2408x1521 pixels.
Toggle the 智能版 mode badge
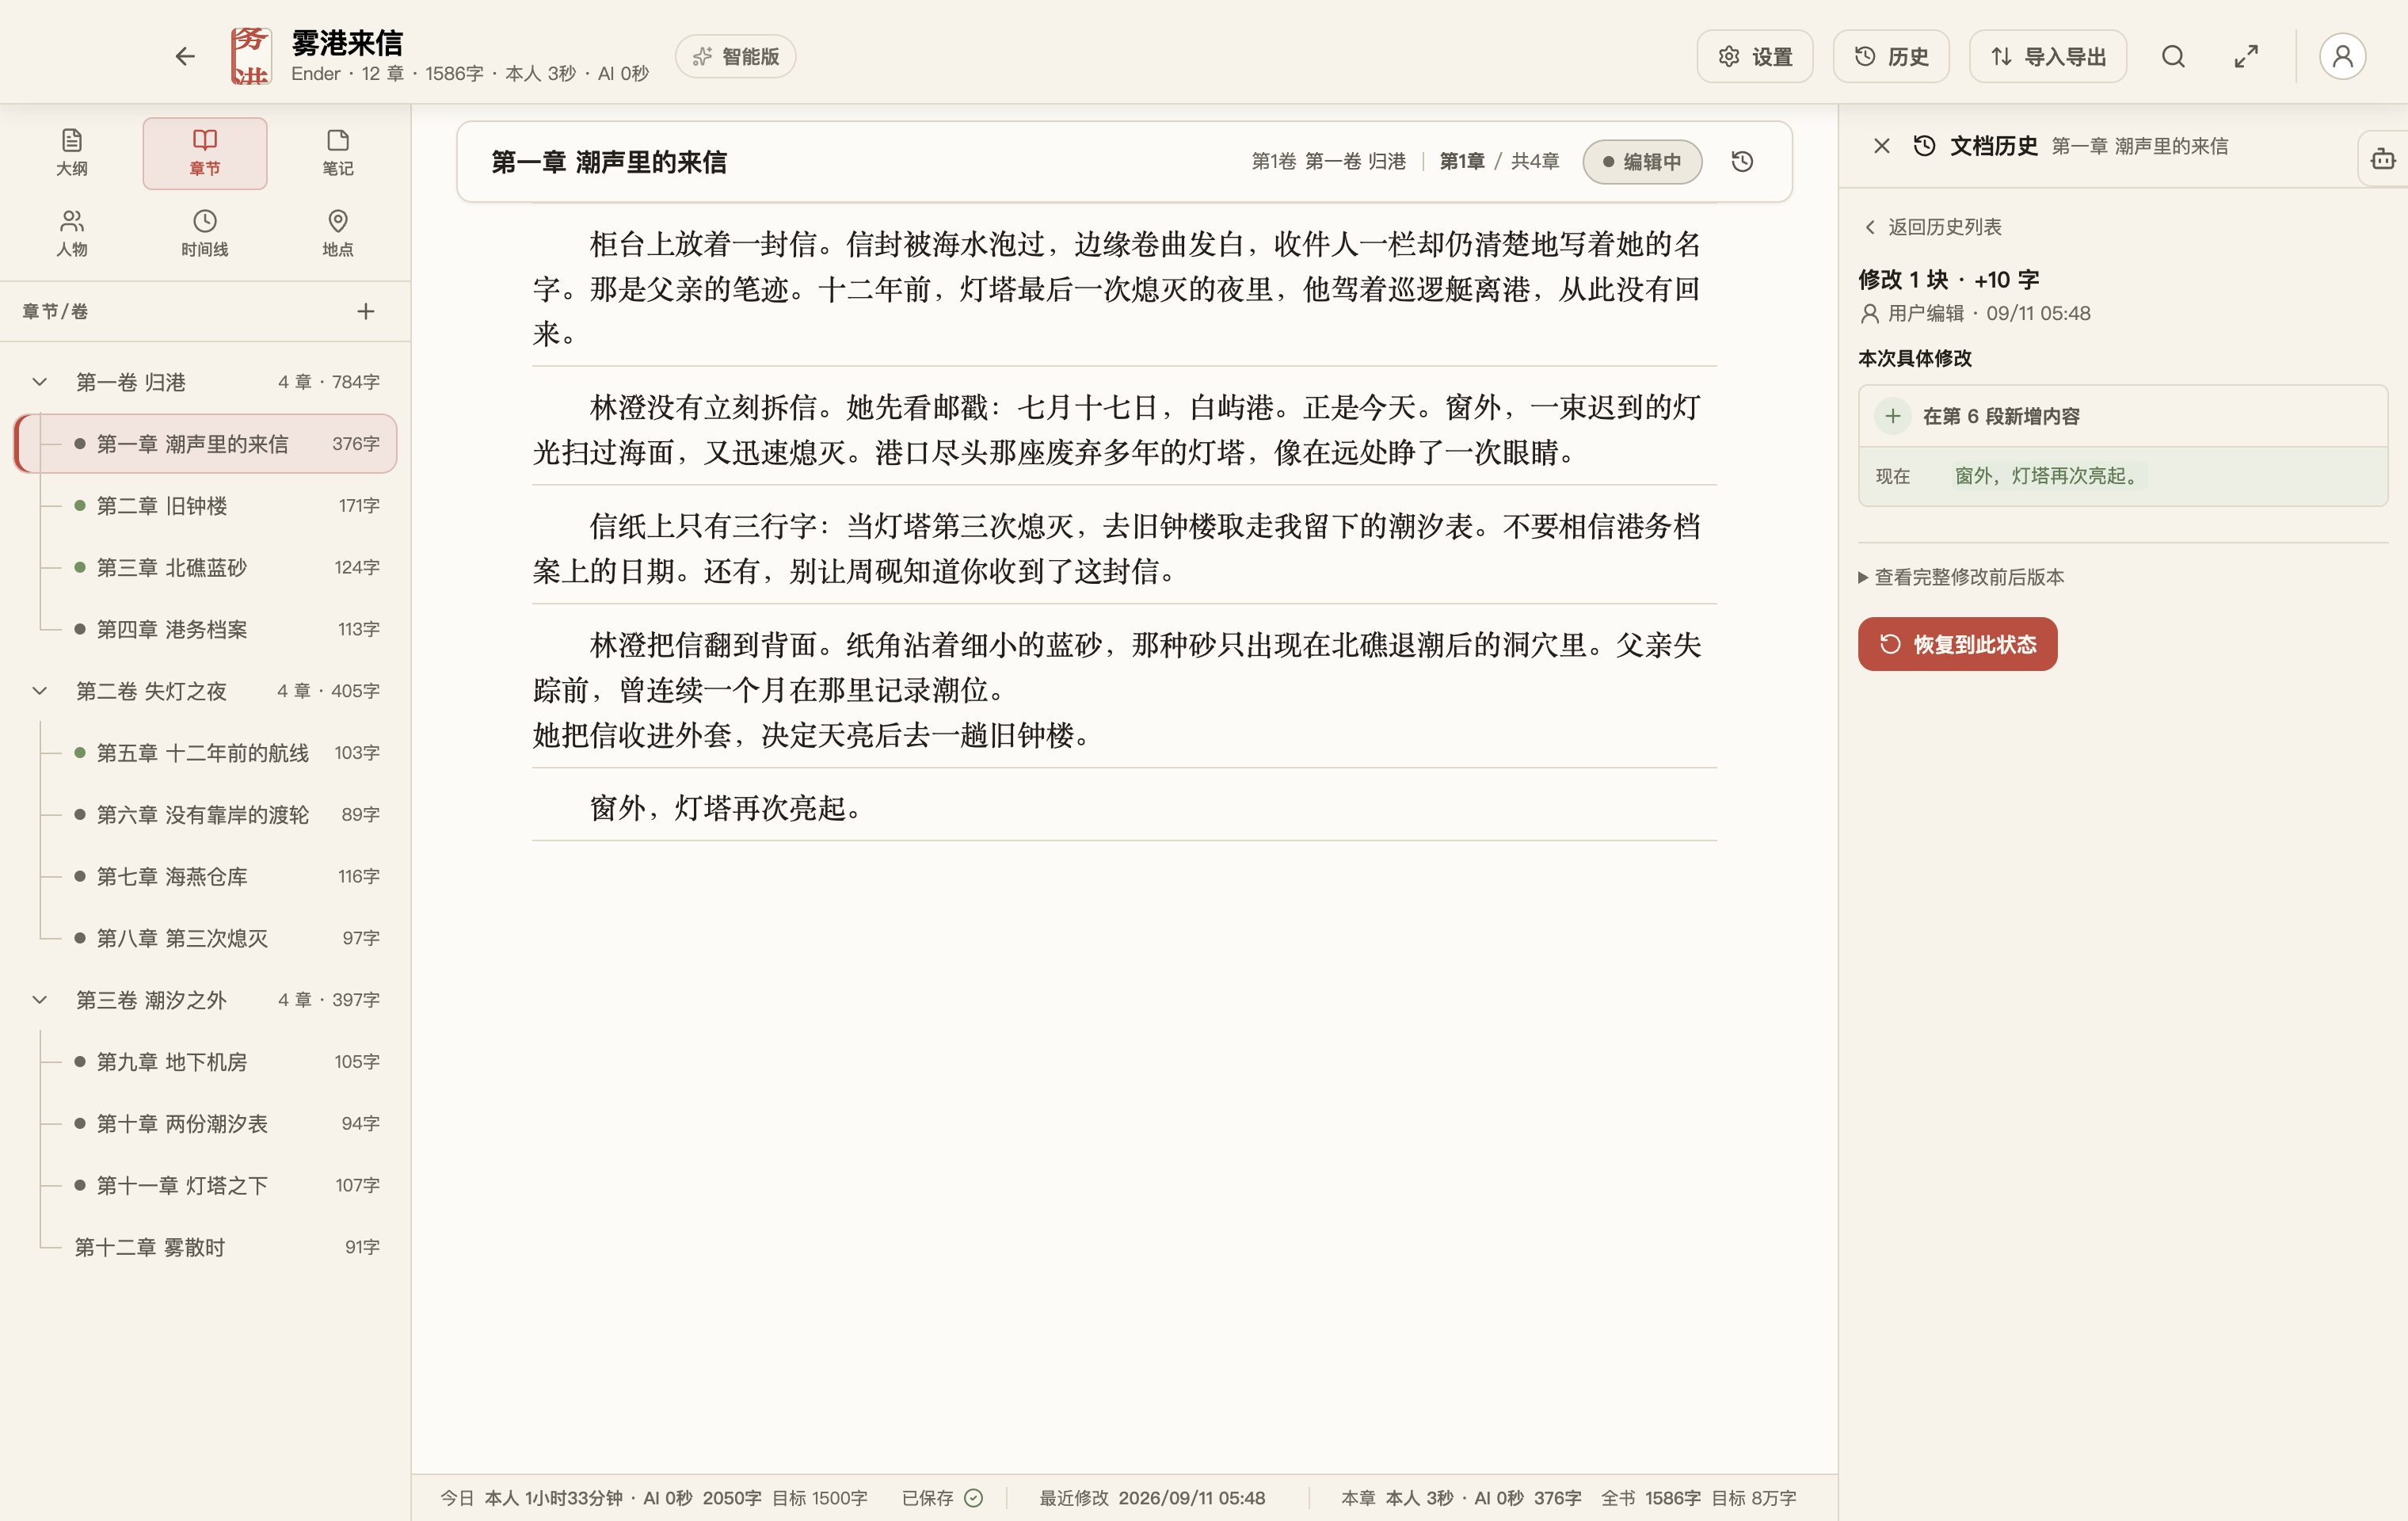(735, 56)
